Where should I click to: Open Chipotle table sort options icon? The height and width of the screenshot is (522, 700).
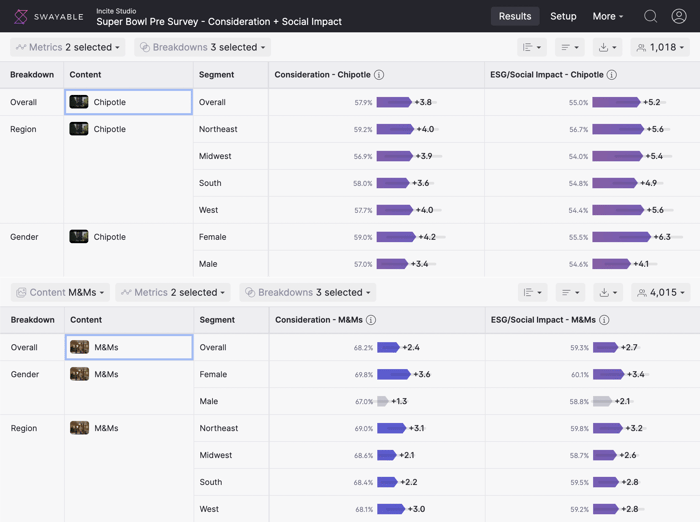coord(570,47)
